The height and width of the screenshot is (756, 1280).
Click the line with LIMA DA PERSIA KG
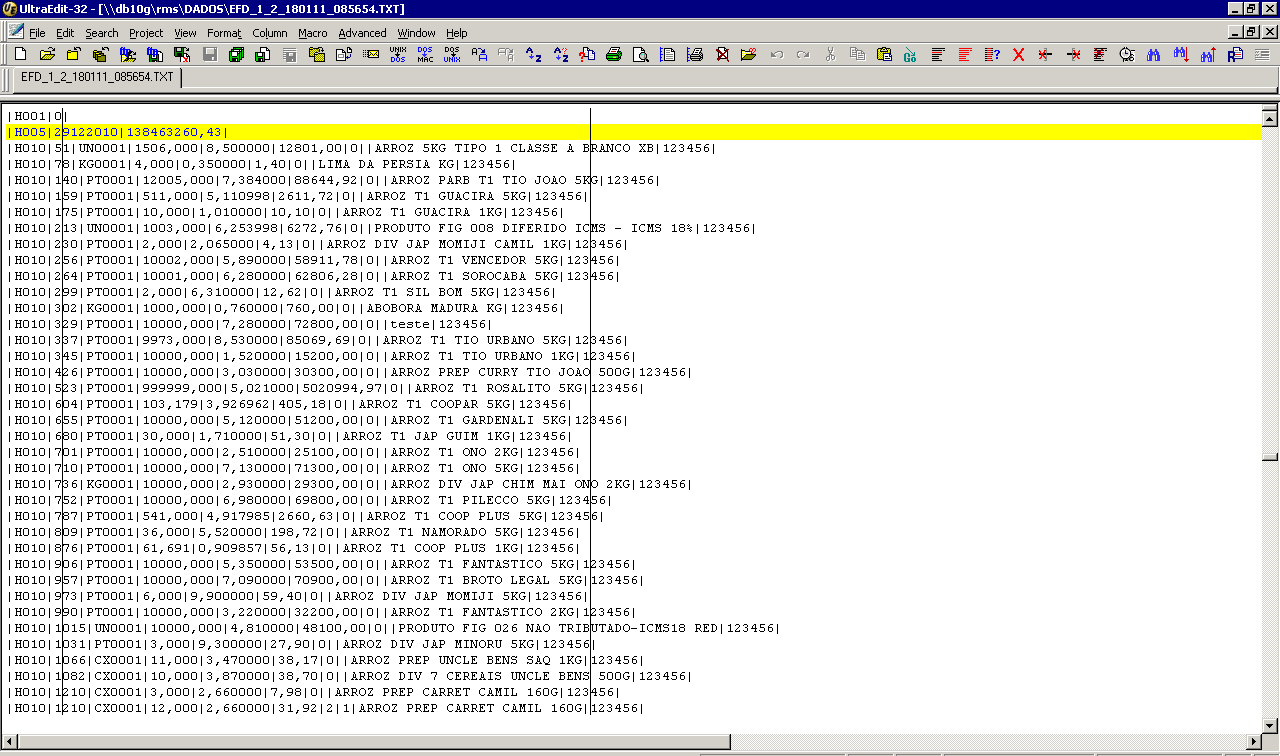click(262, 164)
